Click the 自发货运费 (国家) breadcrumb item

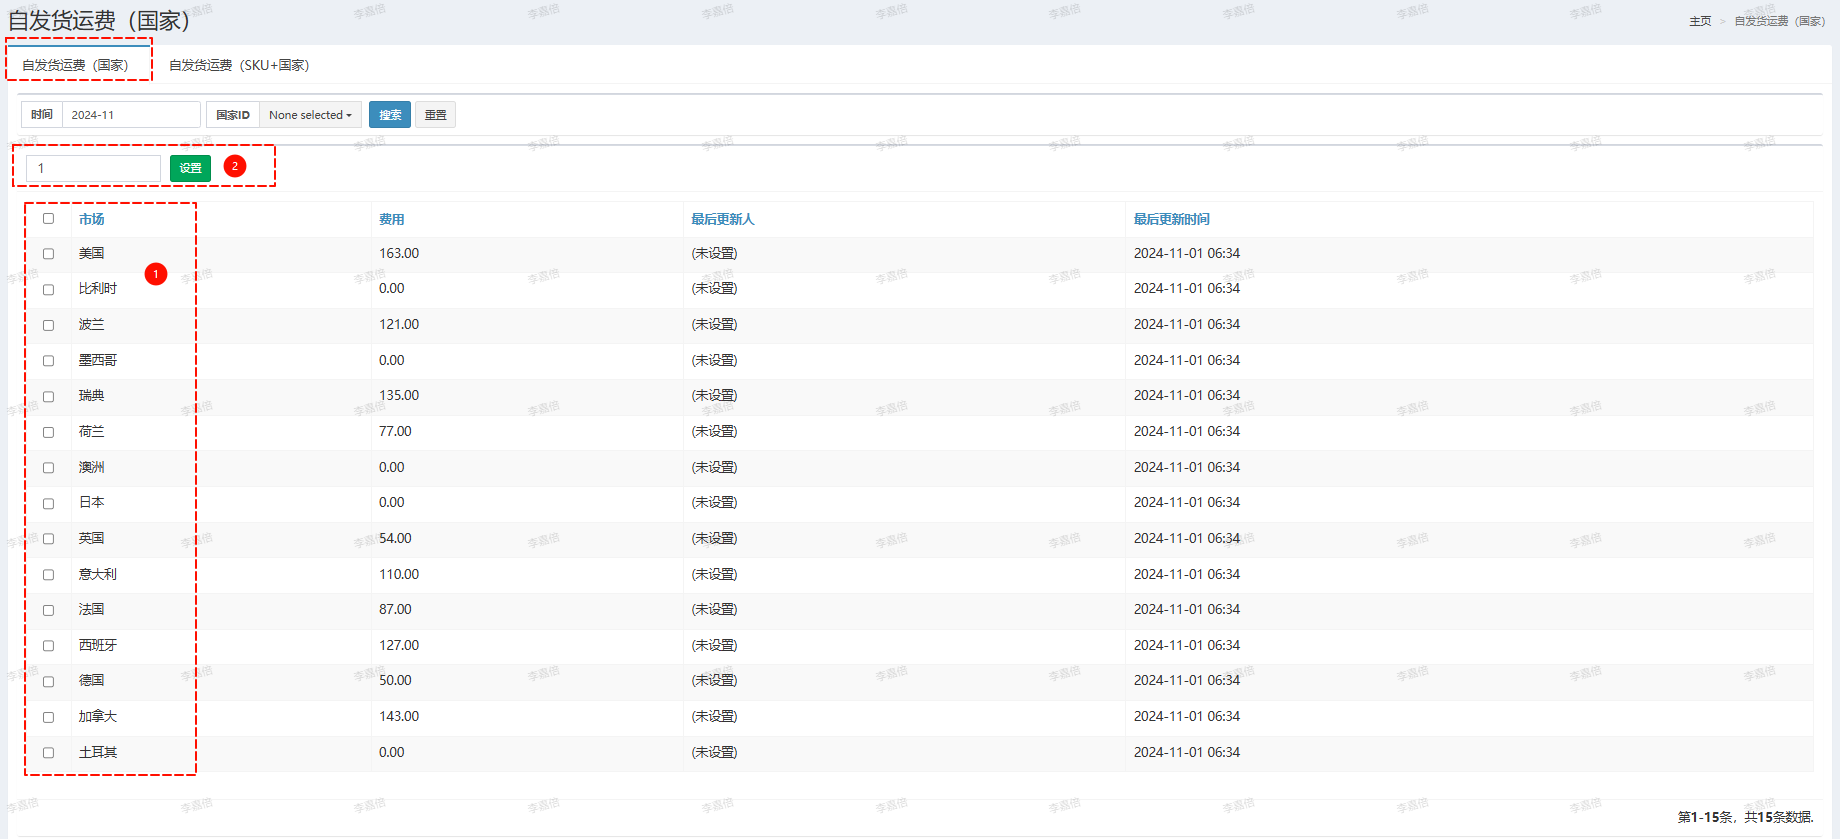coord(1779,21)
